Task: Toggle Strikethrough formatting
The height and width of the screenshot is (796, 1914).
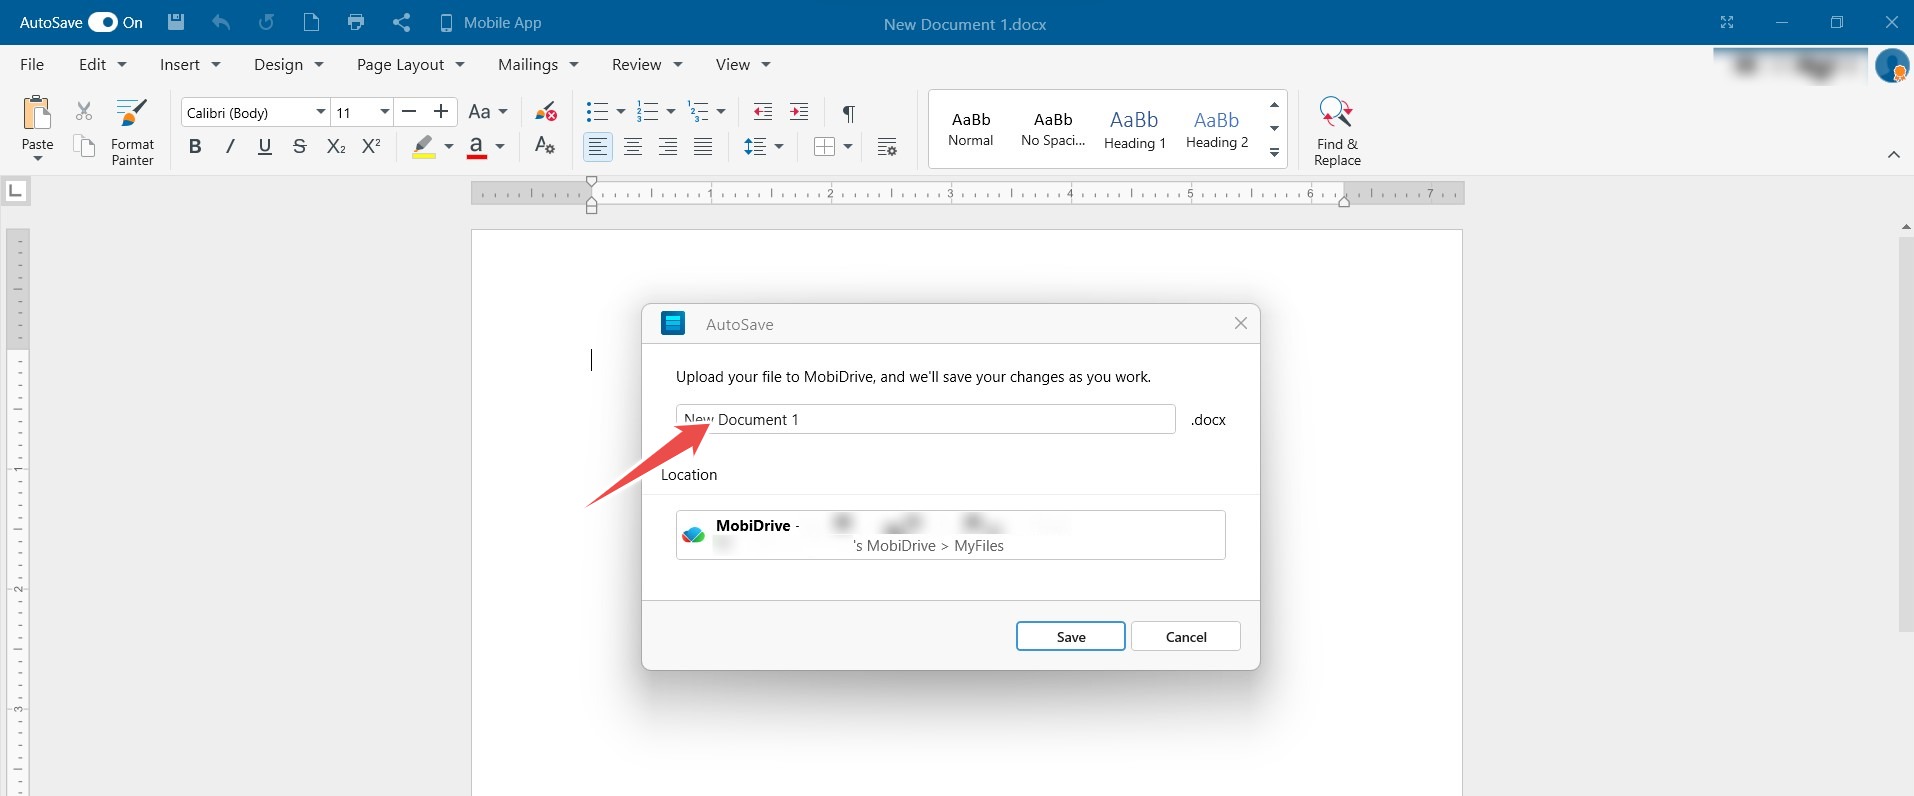Action: coord(299,147)
